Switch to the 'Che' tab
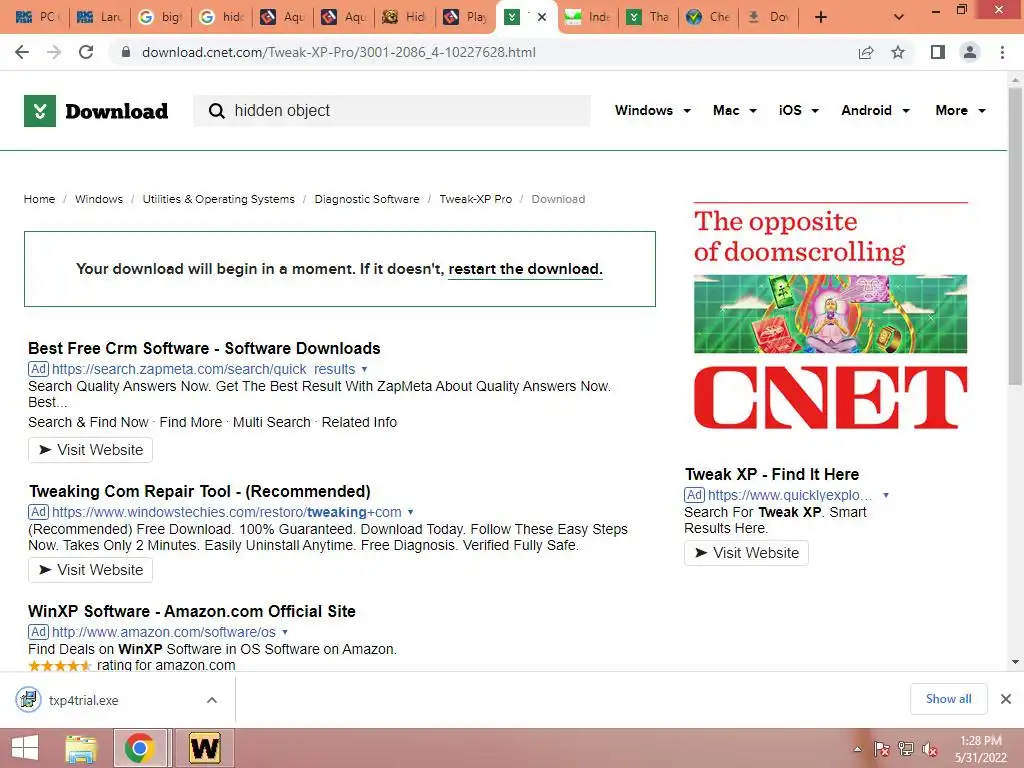The width and height of the screenshot is (1024, 768). pyautogui.click(x=709, y=17)
